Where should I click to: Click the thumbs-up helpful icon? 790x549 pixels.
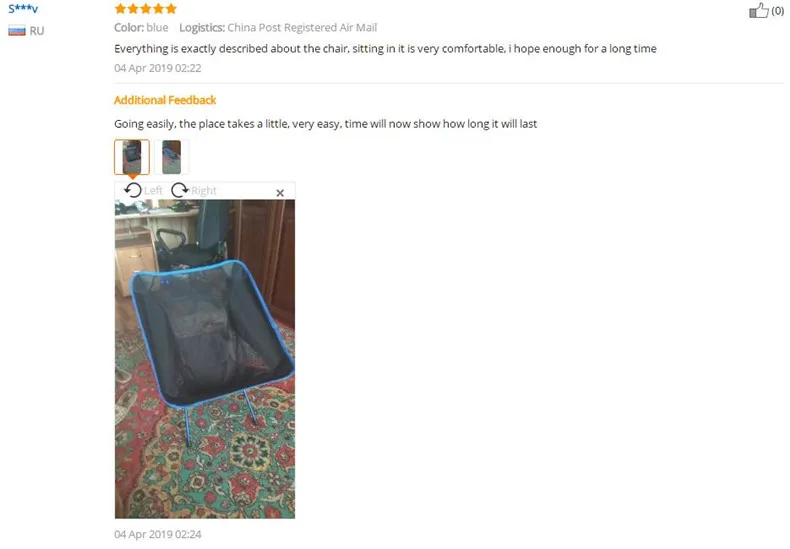pos(758,10)
